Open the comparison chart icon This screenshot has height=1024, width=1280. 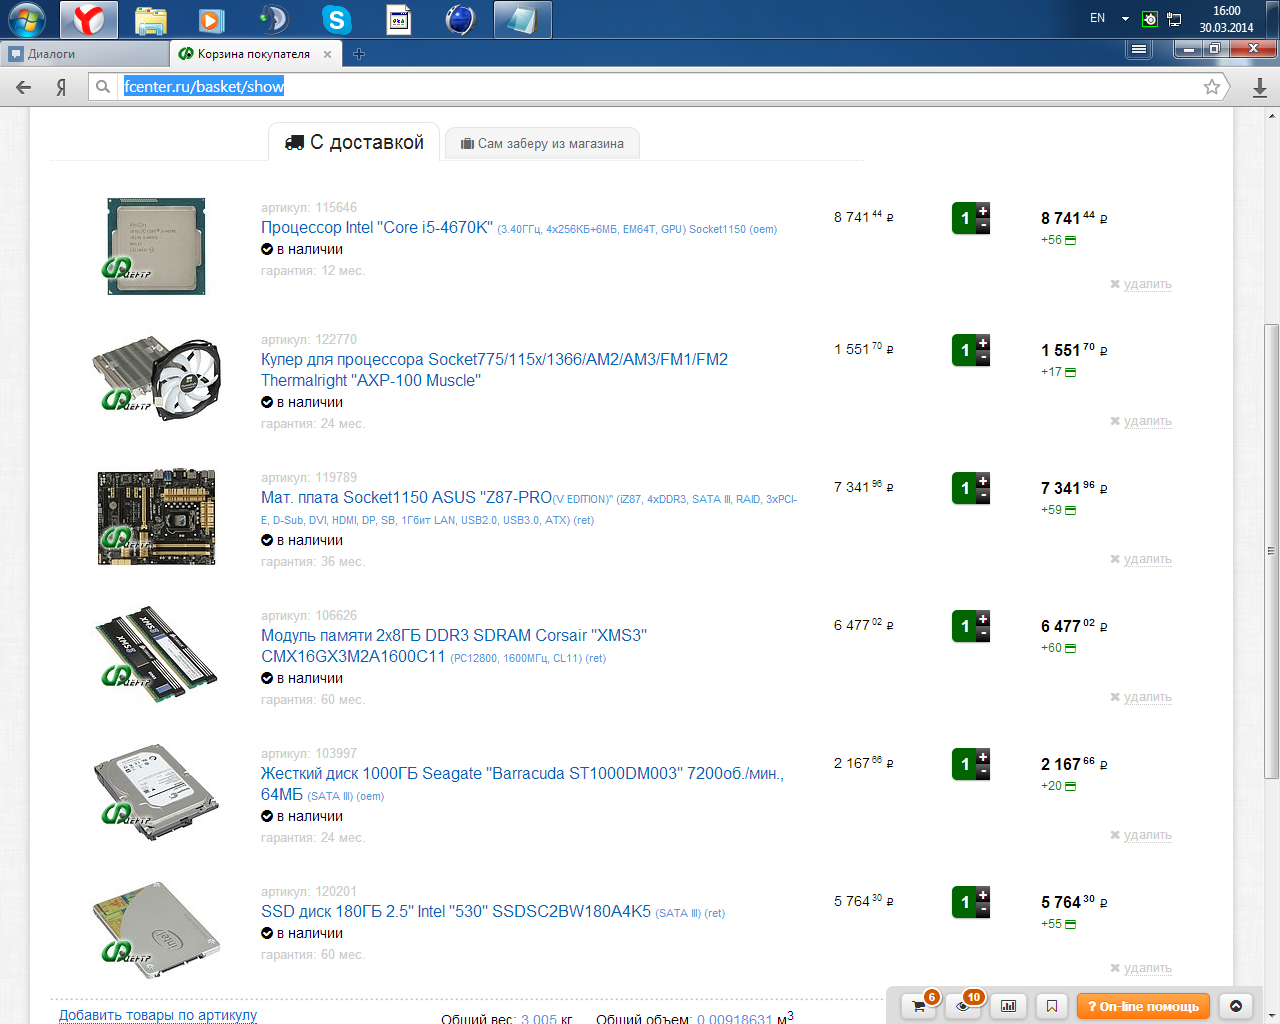[x=1008, y=1006]
